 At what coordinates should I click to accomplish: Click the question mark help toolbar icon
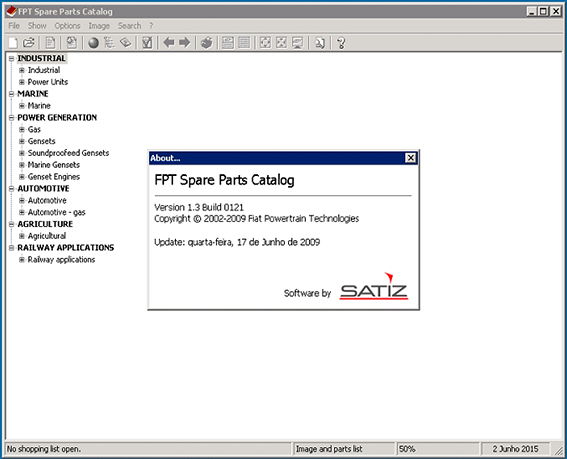[x=341, y=43]
